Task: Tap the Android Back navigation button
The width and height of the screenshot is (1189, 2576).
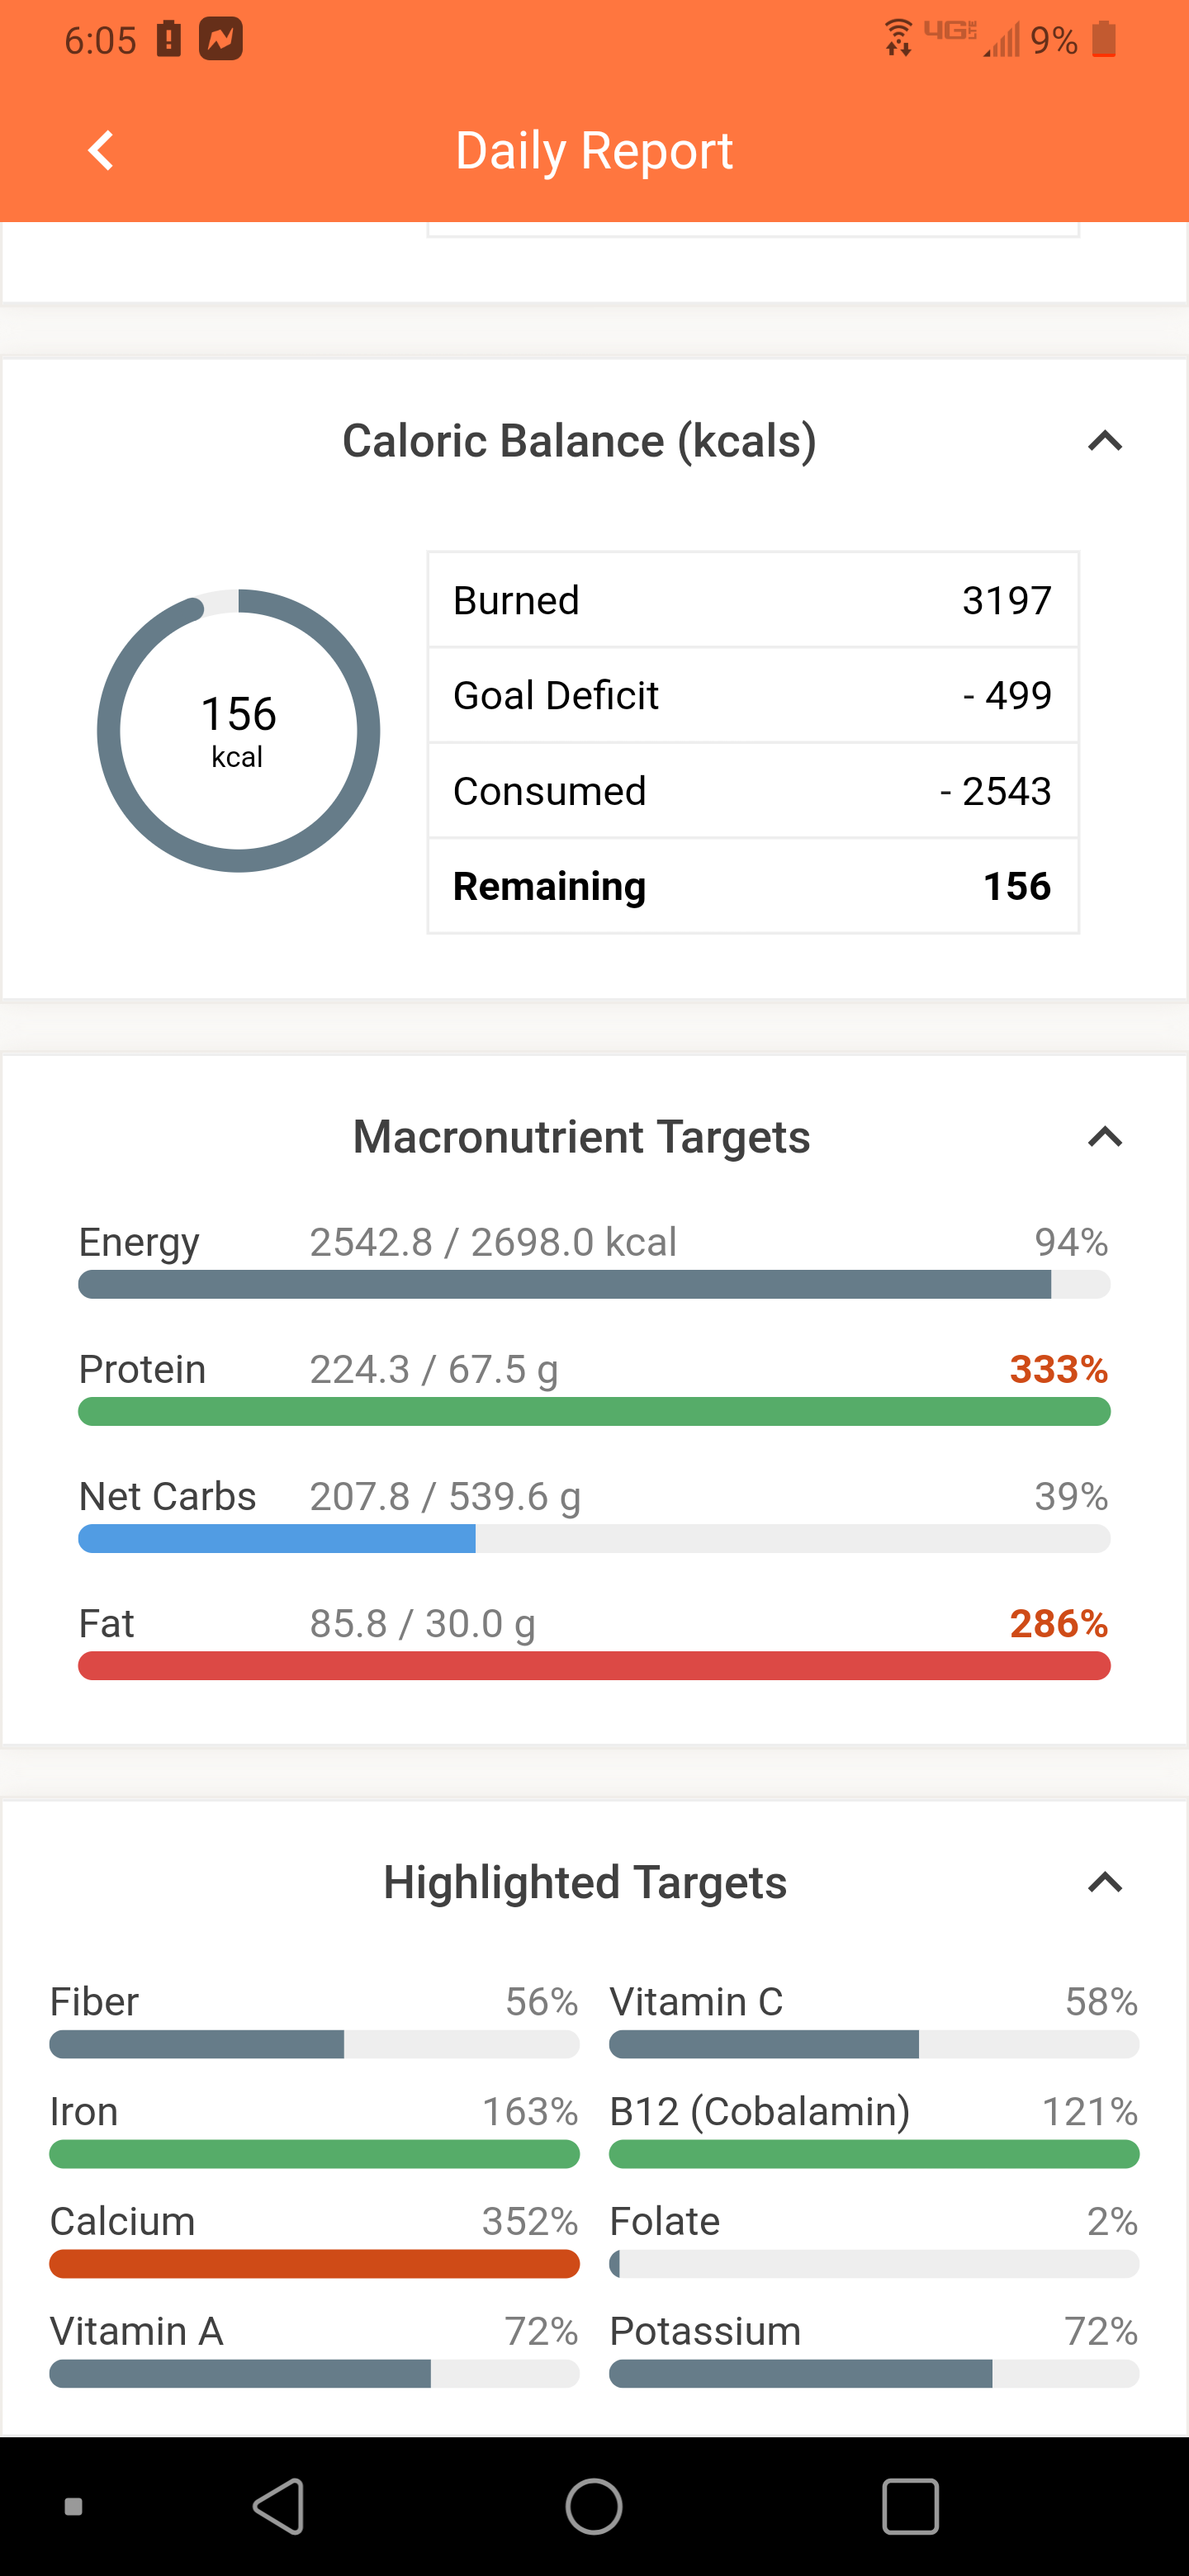Action: click(x=279, y=2506)
